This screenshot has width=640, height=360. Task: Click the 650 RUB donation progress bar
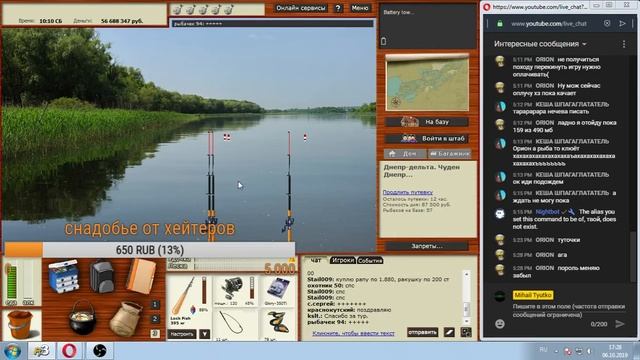[x=150, y=250]
